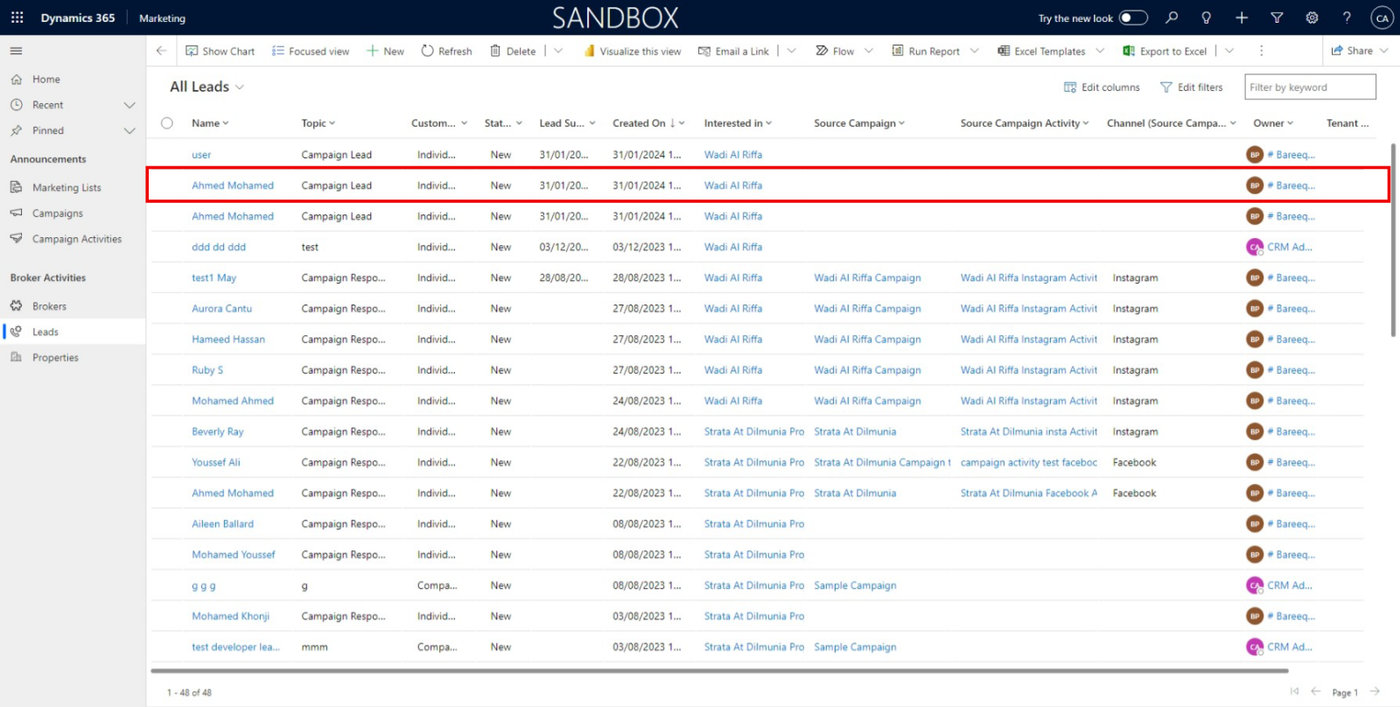
Task: Click the lightbulb assistant icon
Action: (x=1207, y=18)
